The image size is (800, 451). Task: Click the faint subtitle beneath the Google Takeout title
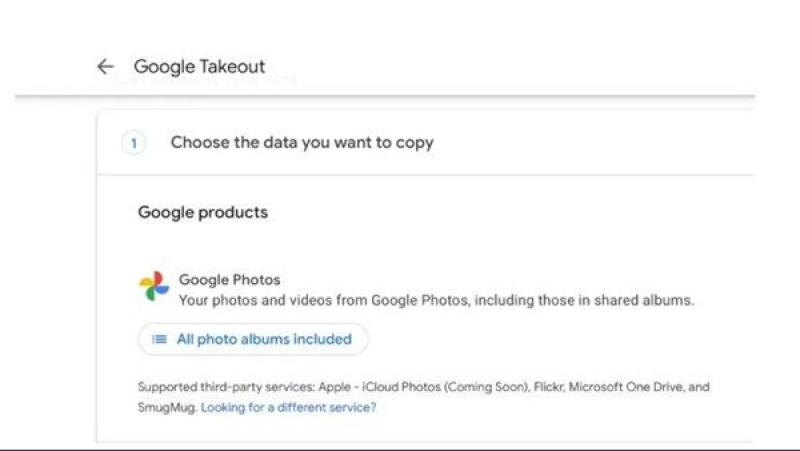[204, 80]
